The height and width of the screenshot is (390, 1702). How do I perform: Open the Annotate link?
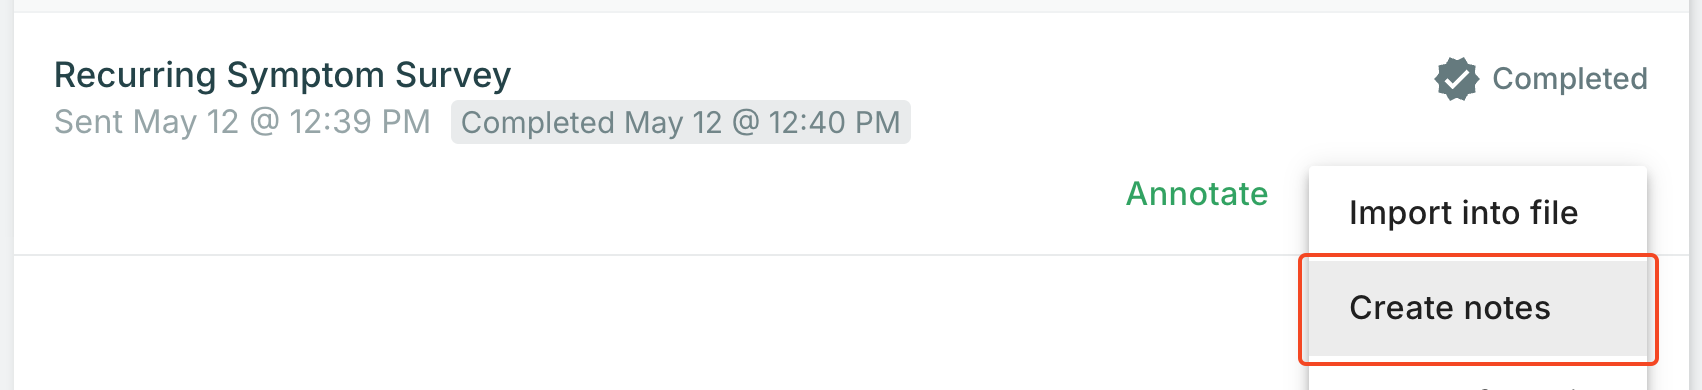[1197, 193]
